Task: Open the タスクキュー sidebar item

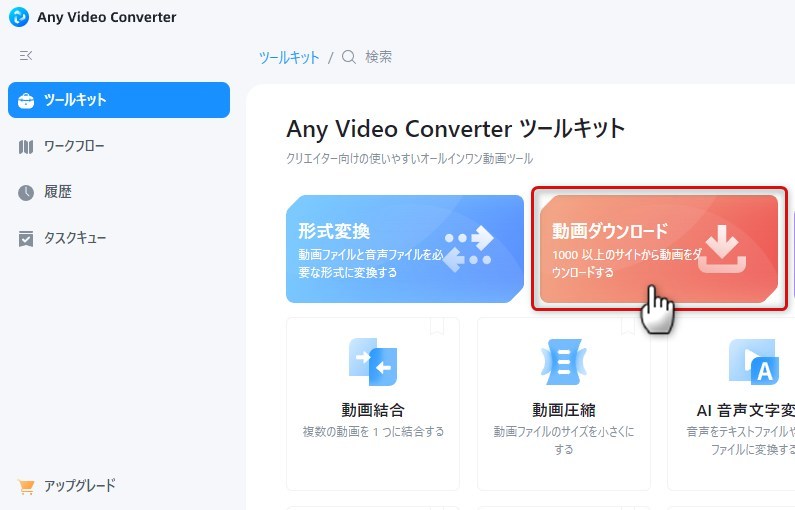Action: click(119, 238)
